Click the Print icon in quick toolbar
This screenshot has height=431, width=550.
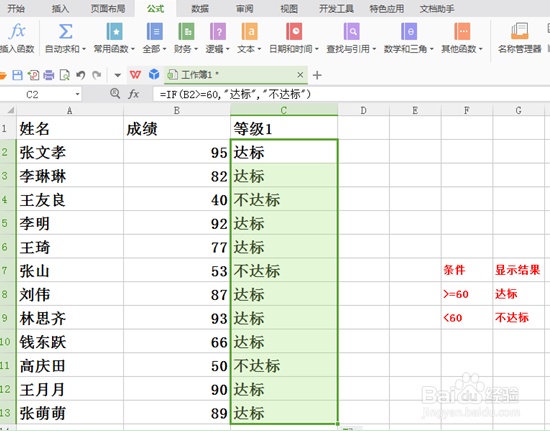tap(49, 75)
